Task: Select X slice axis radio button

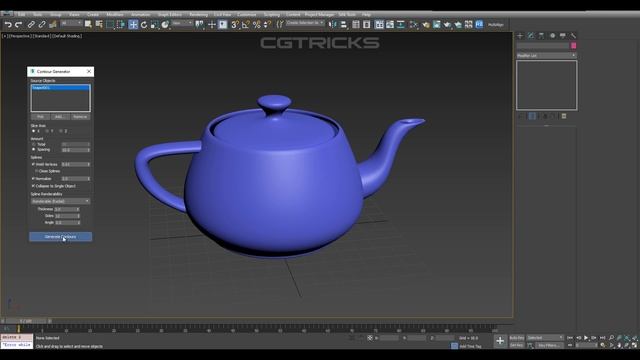Action: [33, 131]
